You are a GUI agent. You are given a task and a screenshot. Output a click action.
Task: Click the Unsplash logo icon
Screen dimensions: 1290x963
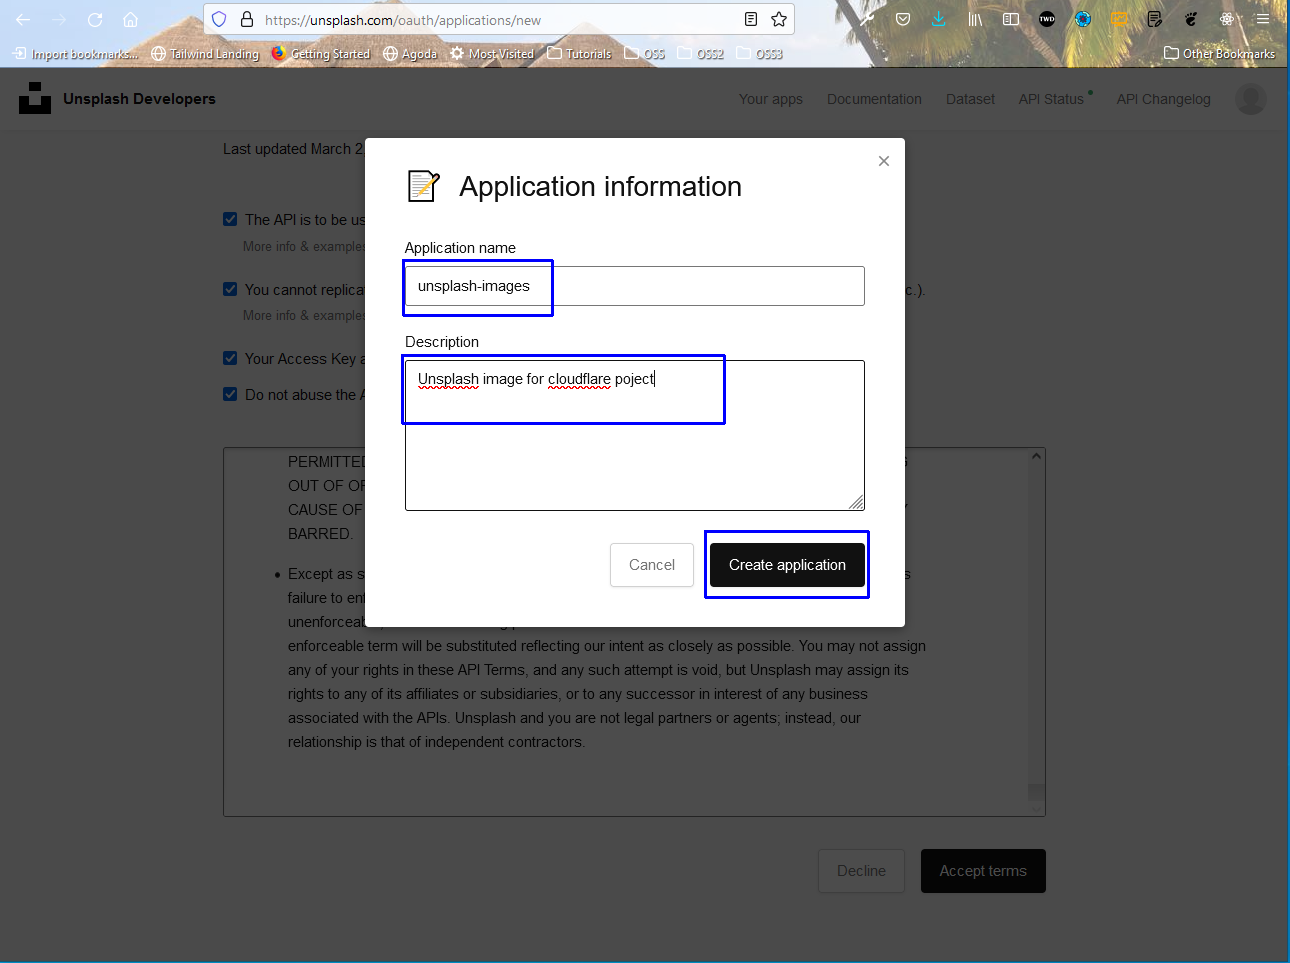point(35,98)
